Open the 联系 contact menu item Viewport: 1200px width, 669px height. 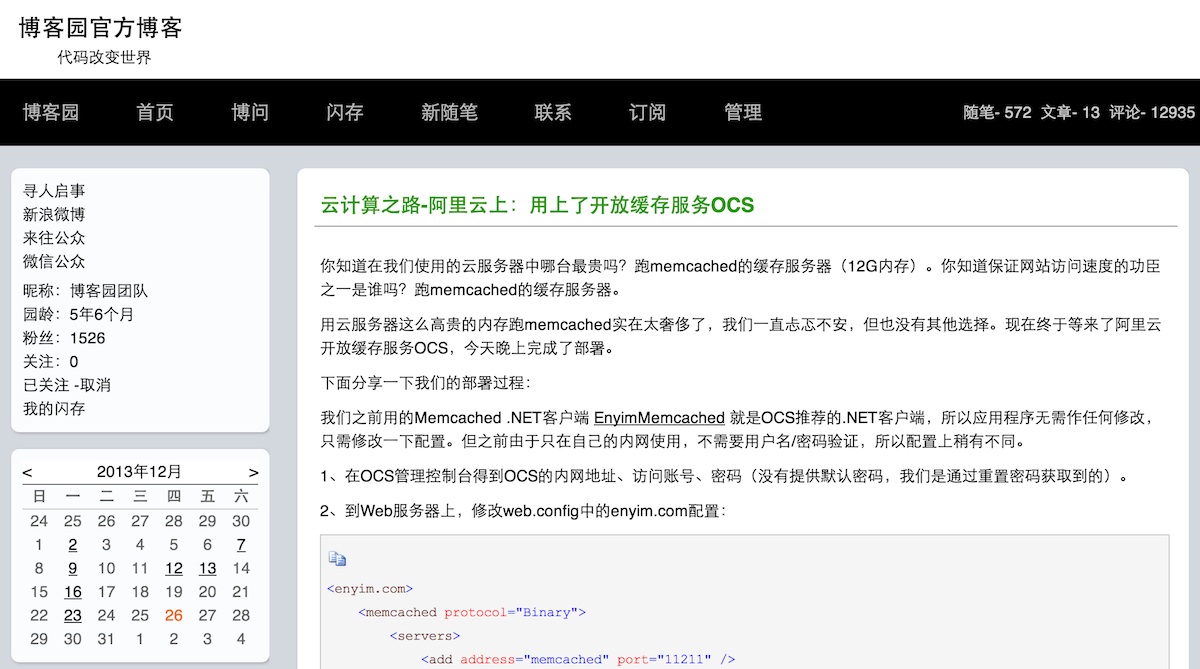(553, 113)
